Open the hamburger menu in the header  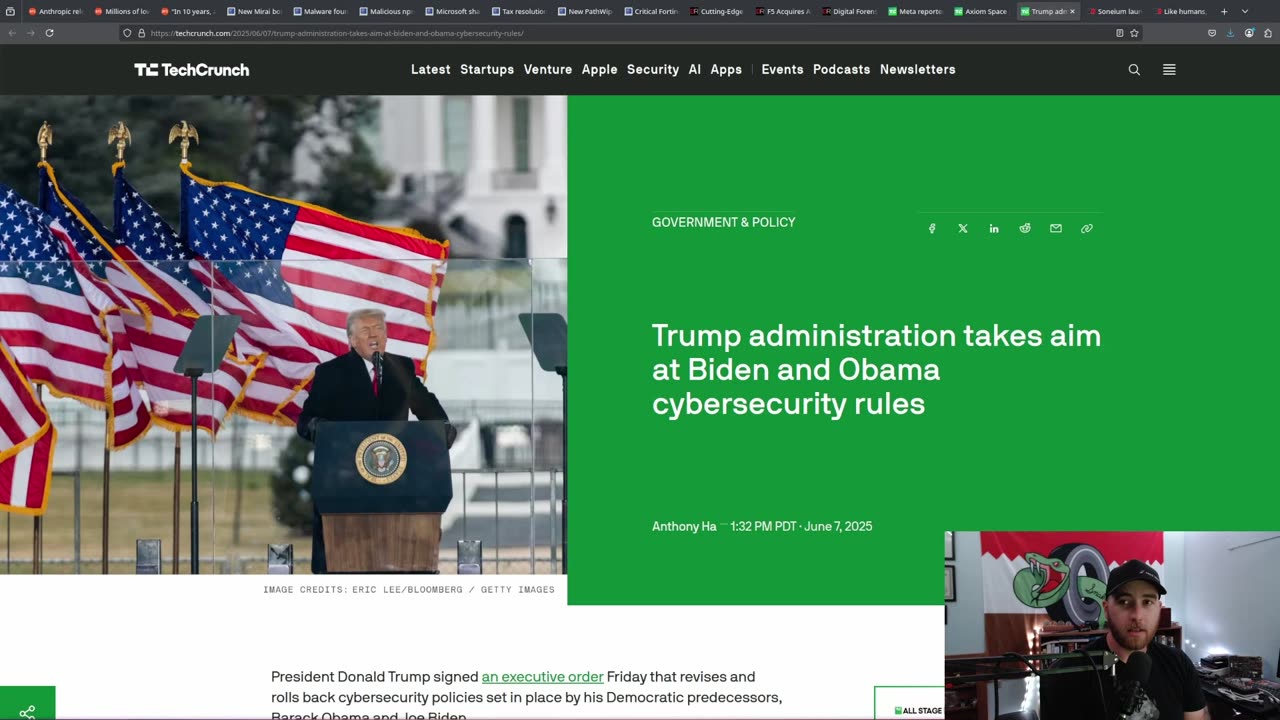tap(1169, 69)
